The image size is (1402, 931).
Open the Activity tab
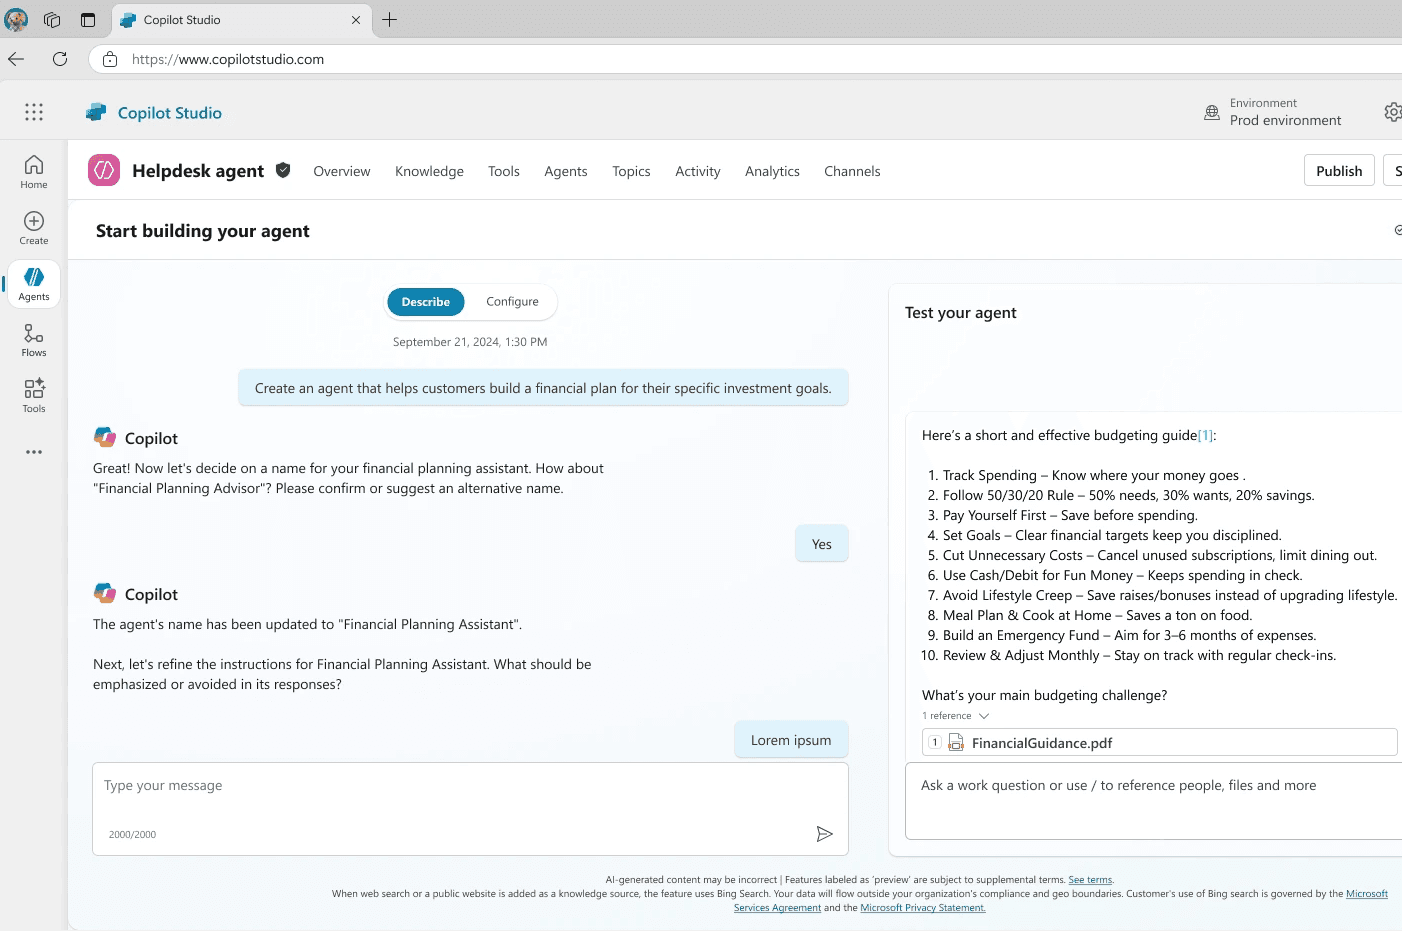pyautogui.click(x=698, y=171)
